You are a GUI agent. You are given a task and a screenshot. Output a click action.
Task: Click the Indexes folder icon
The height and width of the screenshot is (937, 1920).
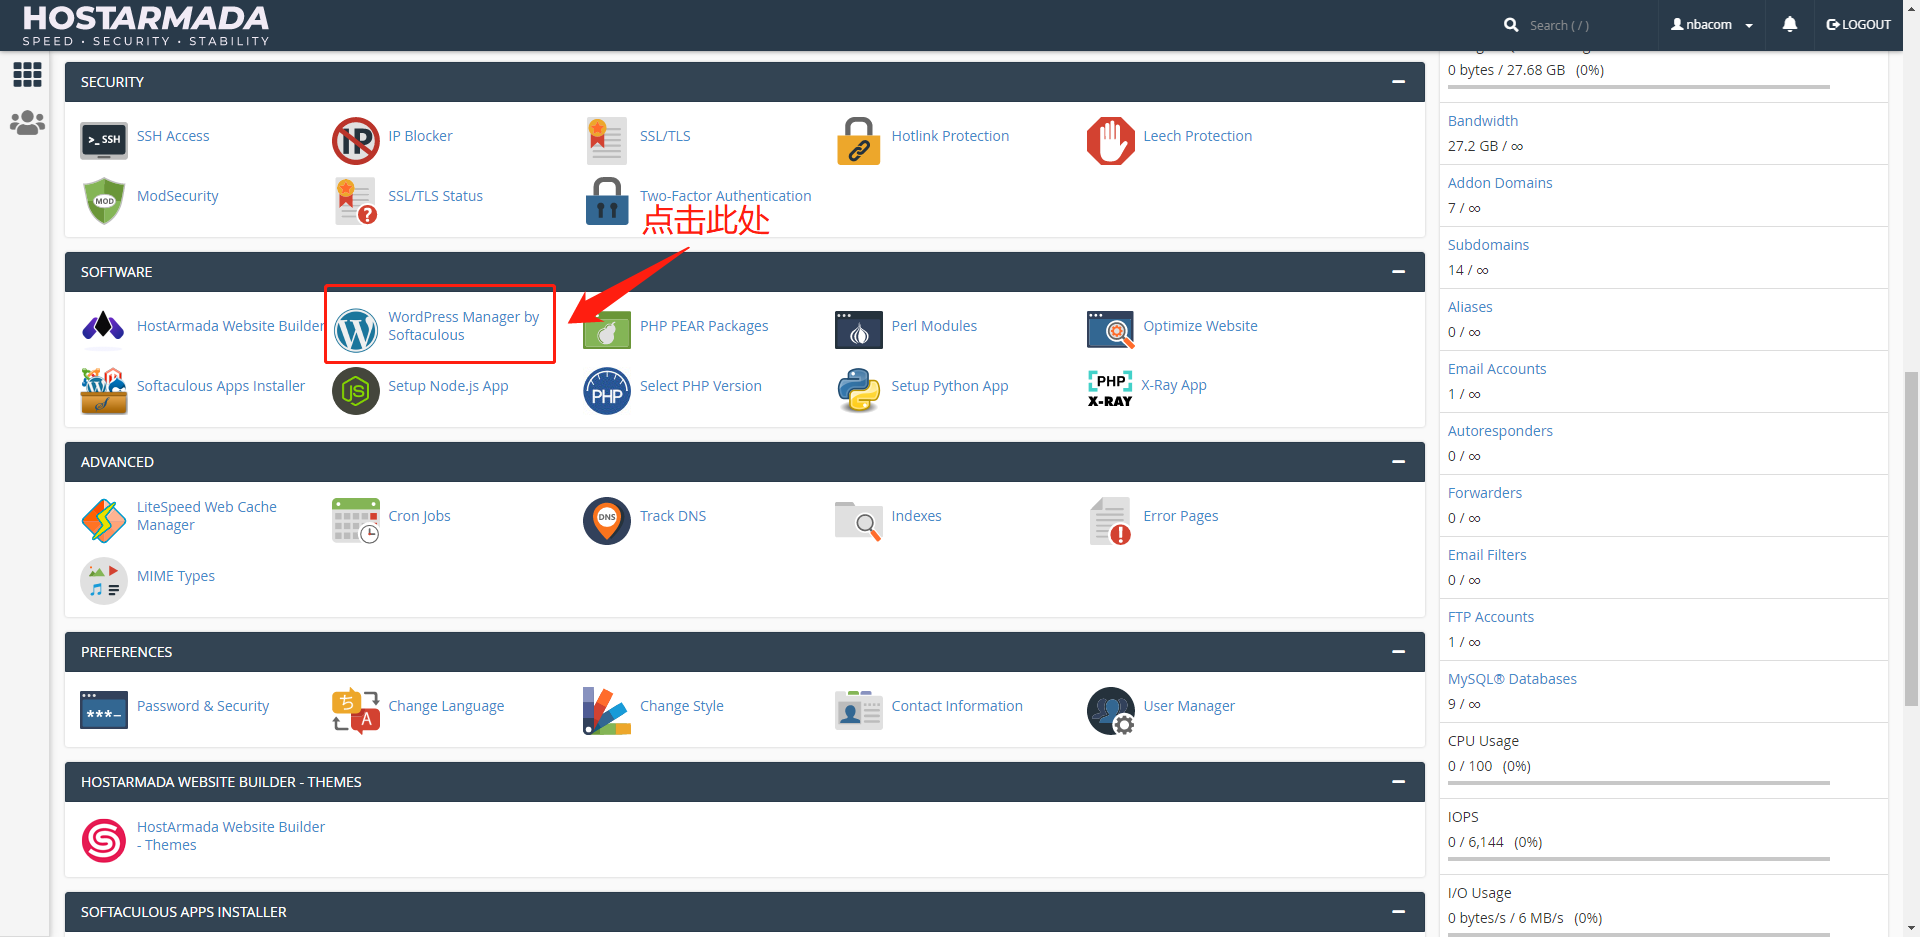pos(858,520)
